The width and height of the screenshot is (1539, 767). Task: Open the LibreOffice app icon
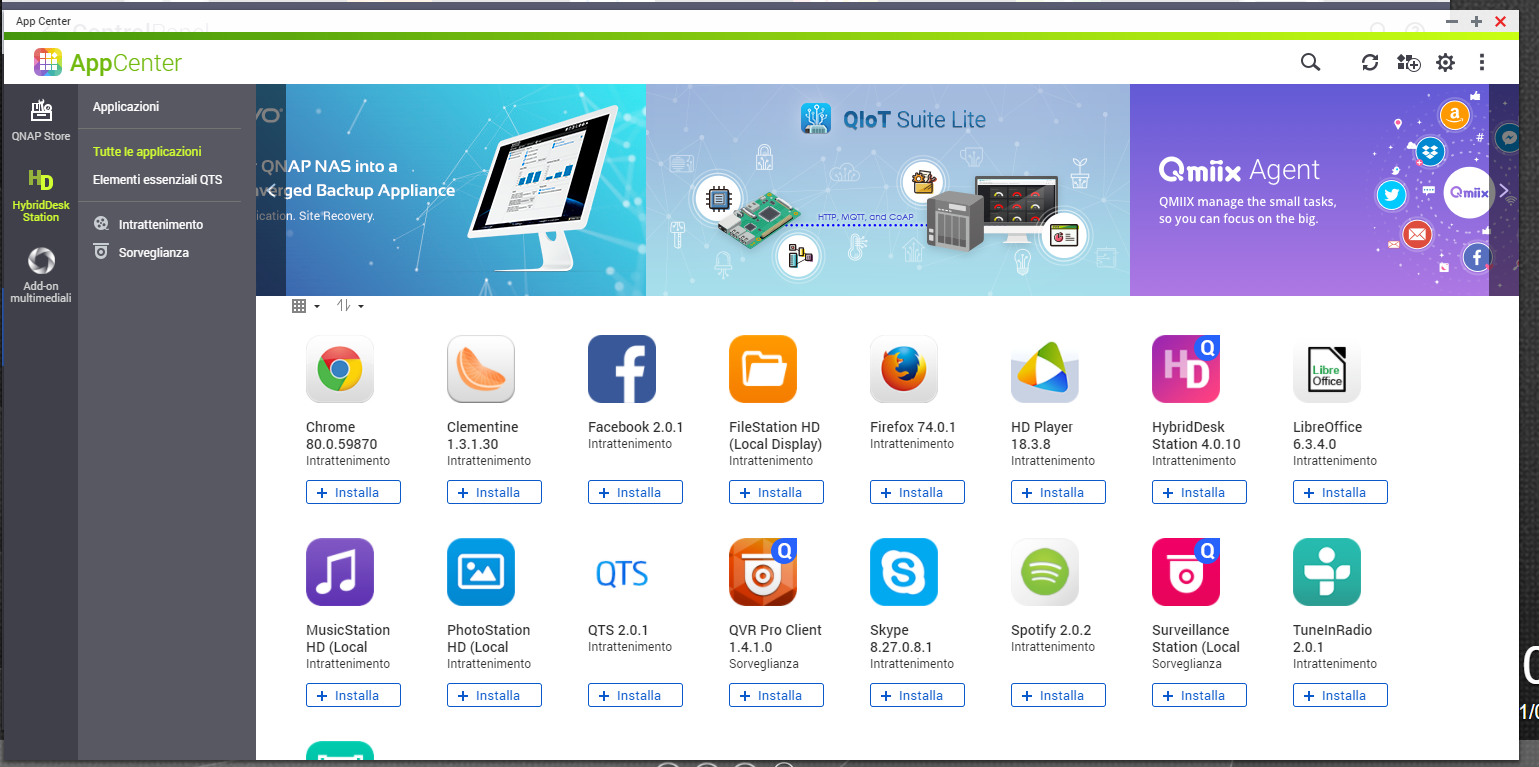(1327, 369)
